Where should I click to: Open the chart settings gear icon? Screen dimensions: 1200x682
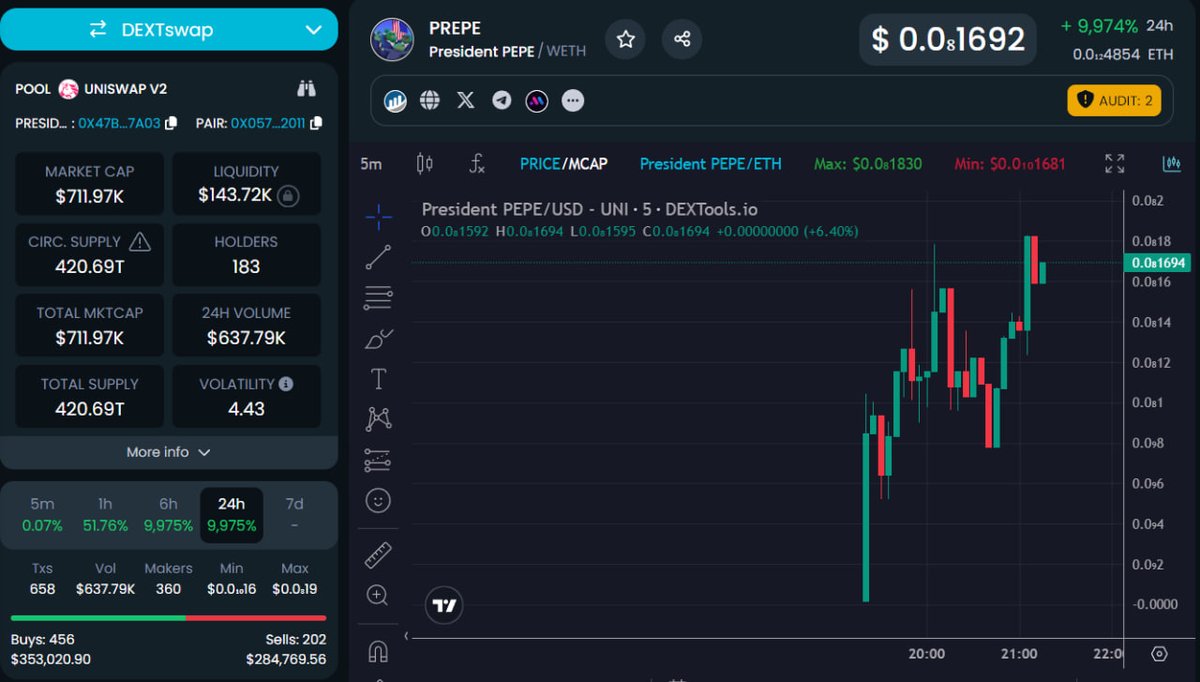(1159, 654)
